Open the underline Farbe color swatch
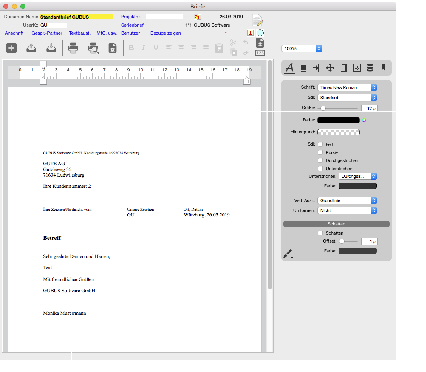The width and height of the screenshot is (426, 372). pyautogui.click(x=358, y=186)
